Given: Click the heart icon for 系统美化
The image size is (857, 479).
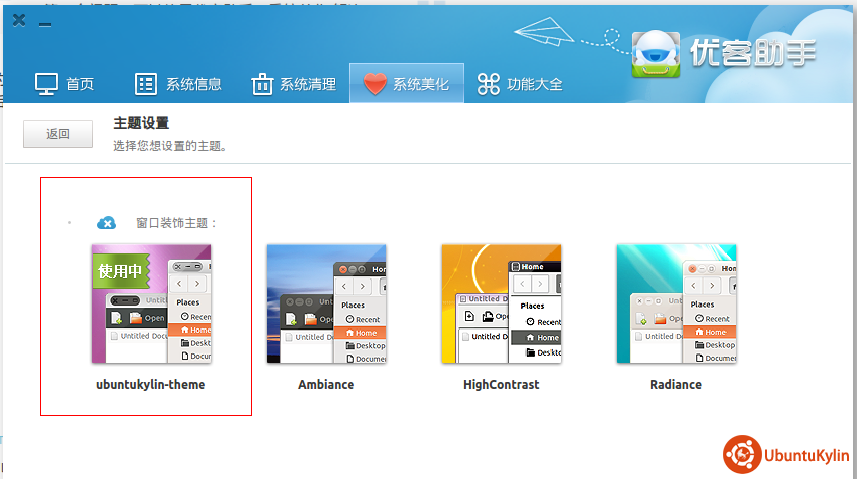Looking at the screenshot, I should tap(375, 84).
